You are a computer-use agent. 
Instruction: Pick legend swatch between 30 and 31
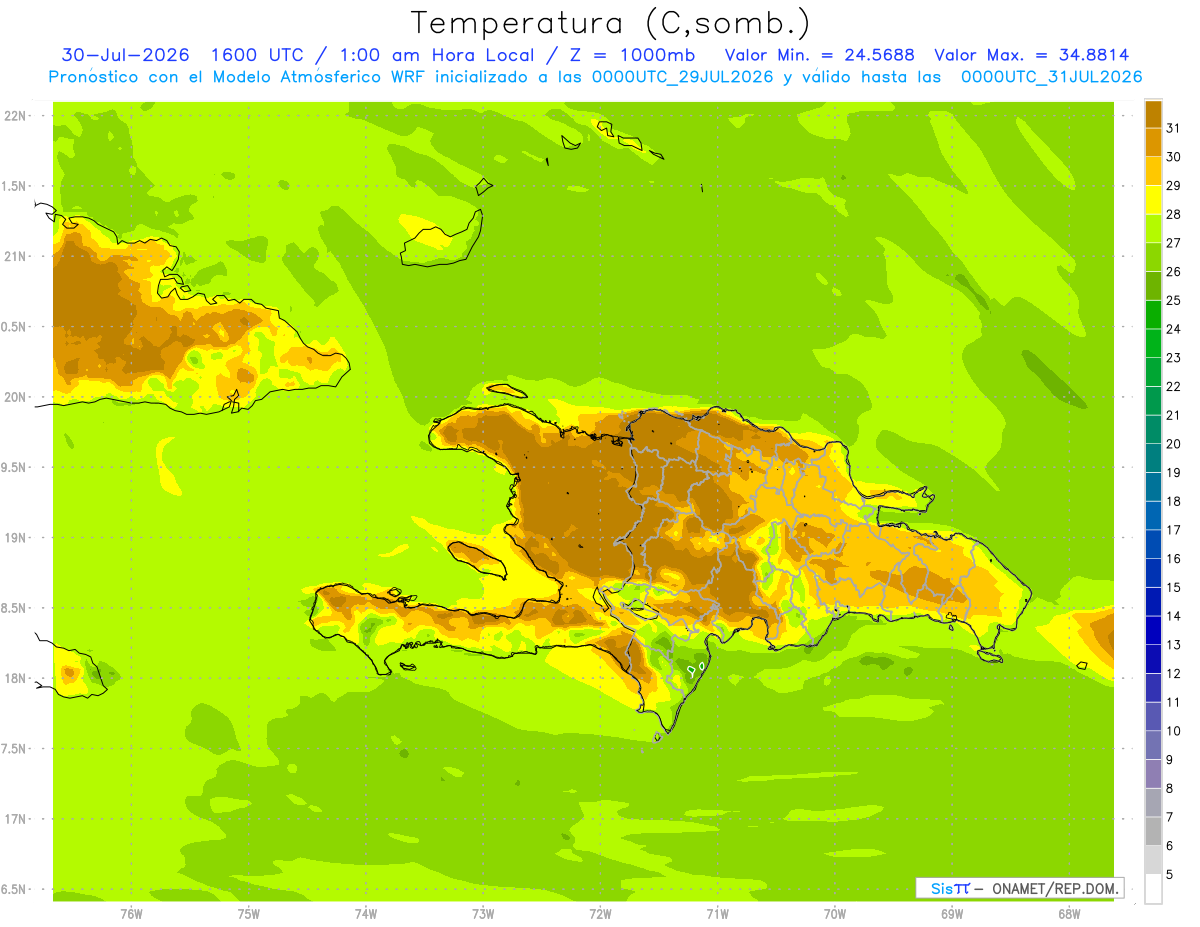(x=1153, y=142)
